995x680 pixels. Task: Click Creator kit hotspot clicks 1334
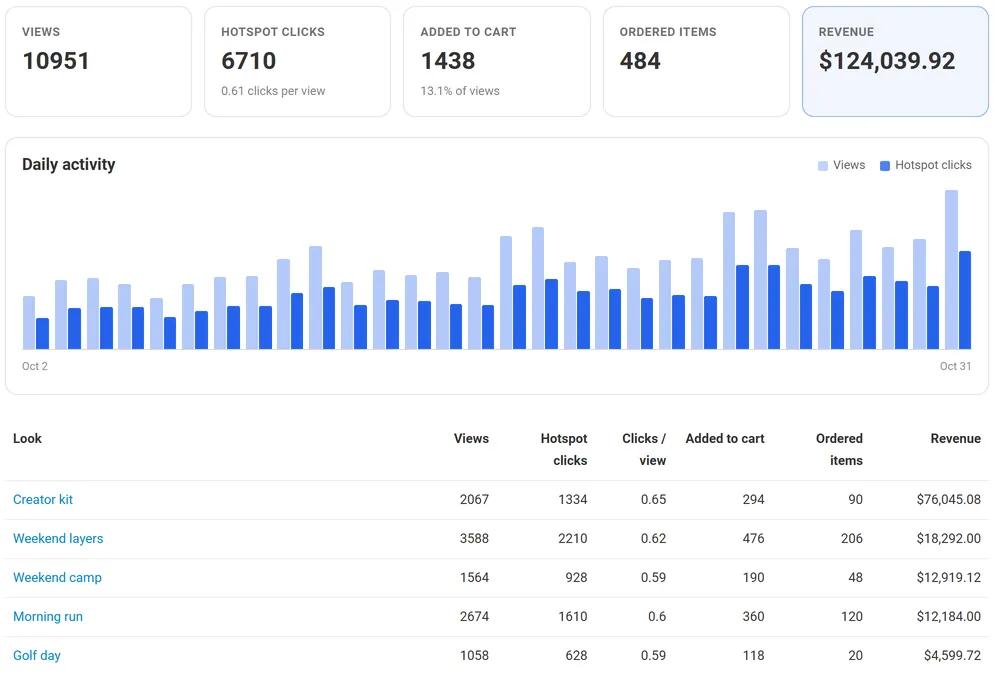pos(573,499)
